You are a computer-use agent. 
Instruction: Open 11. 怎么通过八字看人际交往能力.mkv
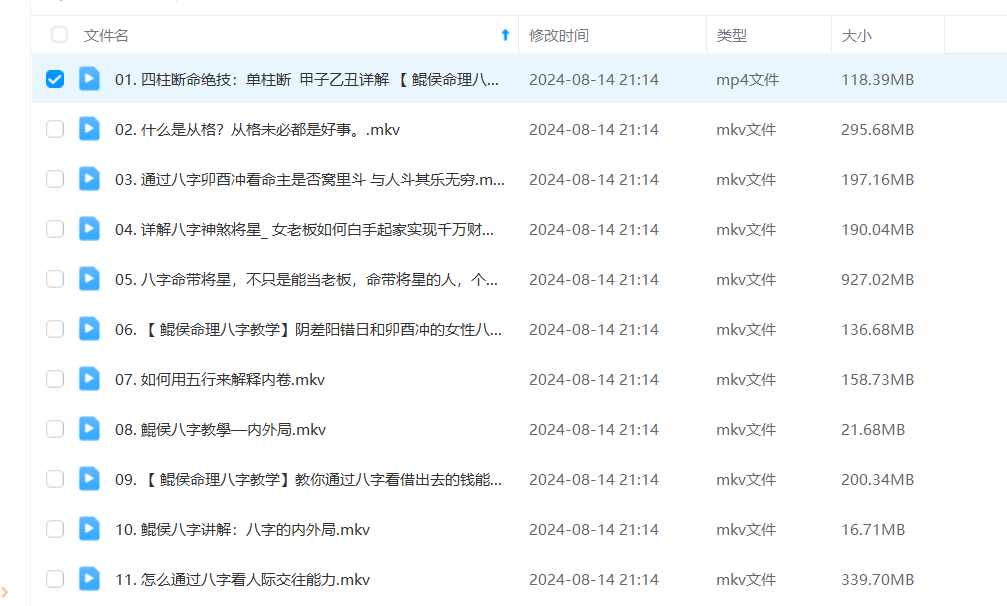pos(242,579)
